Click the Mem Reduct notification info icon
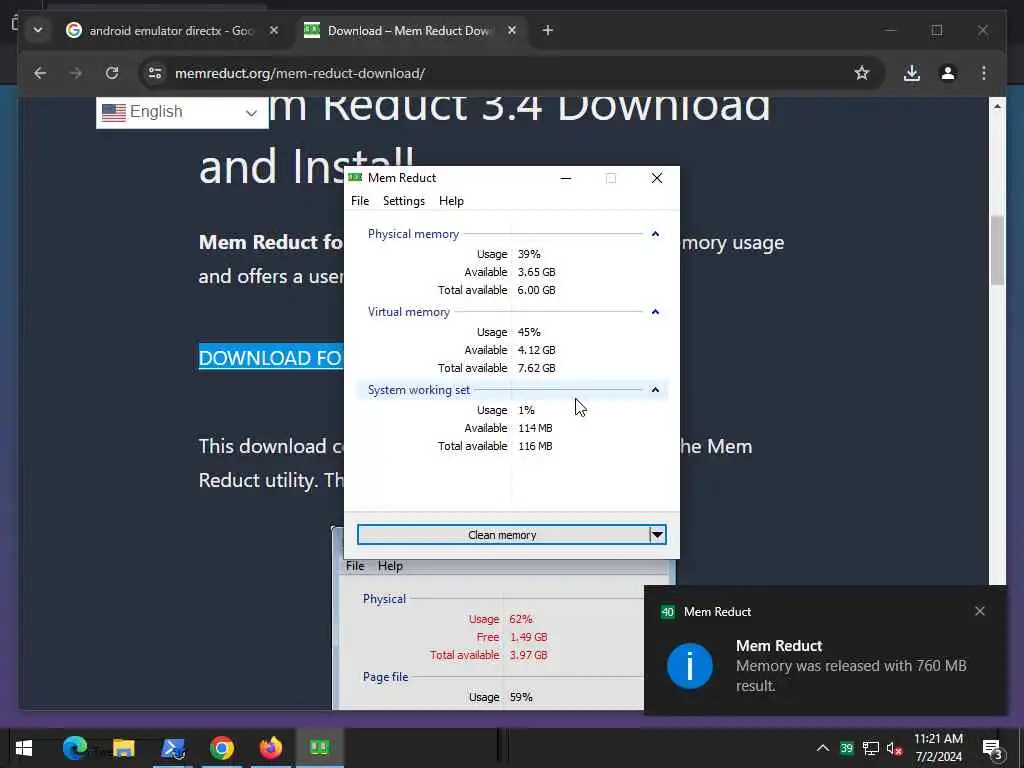This screenshot has width=1024, height=768. [690, 666]
